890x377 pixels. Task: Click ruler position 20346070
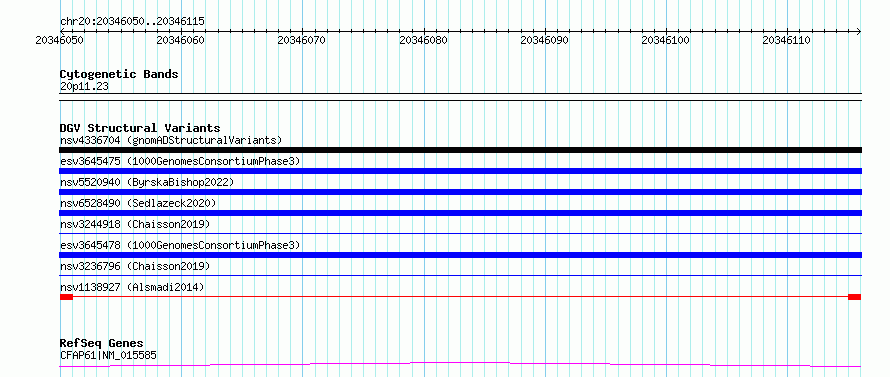pyautogui.click(x=302, y=40)
